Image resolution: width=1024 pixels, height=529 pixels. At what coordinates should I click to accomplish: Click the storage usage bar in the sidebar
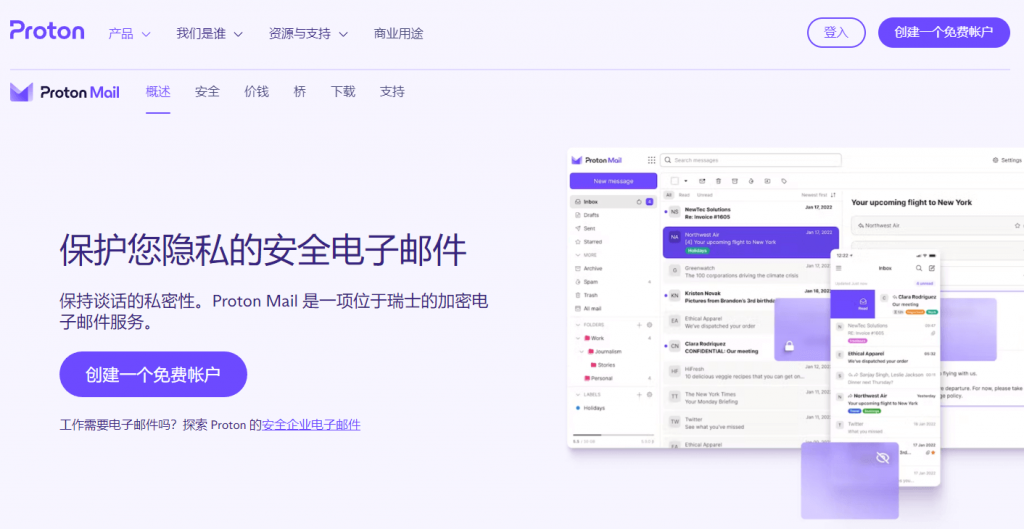coord(613,435)
